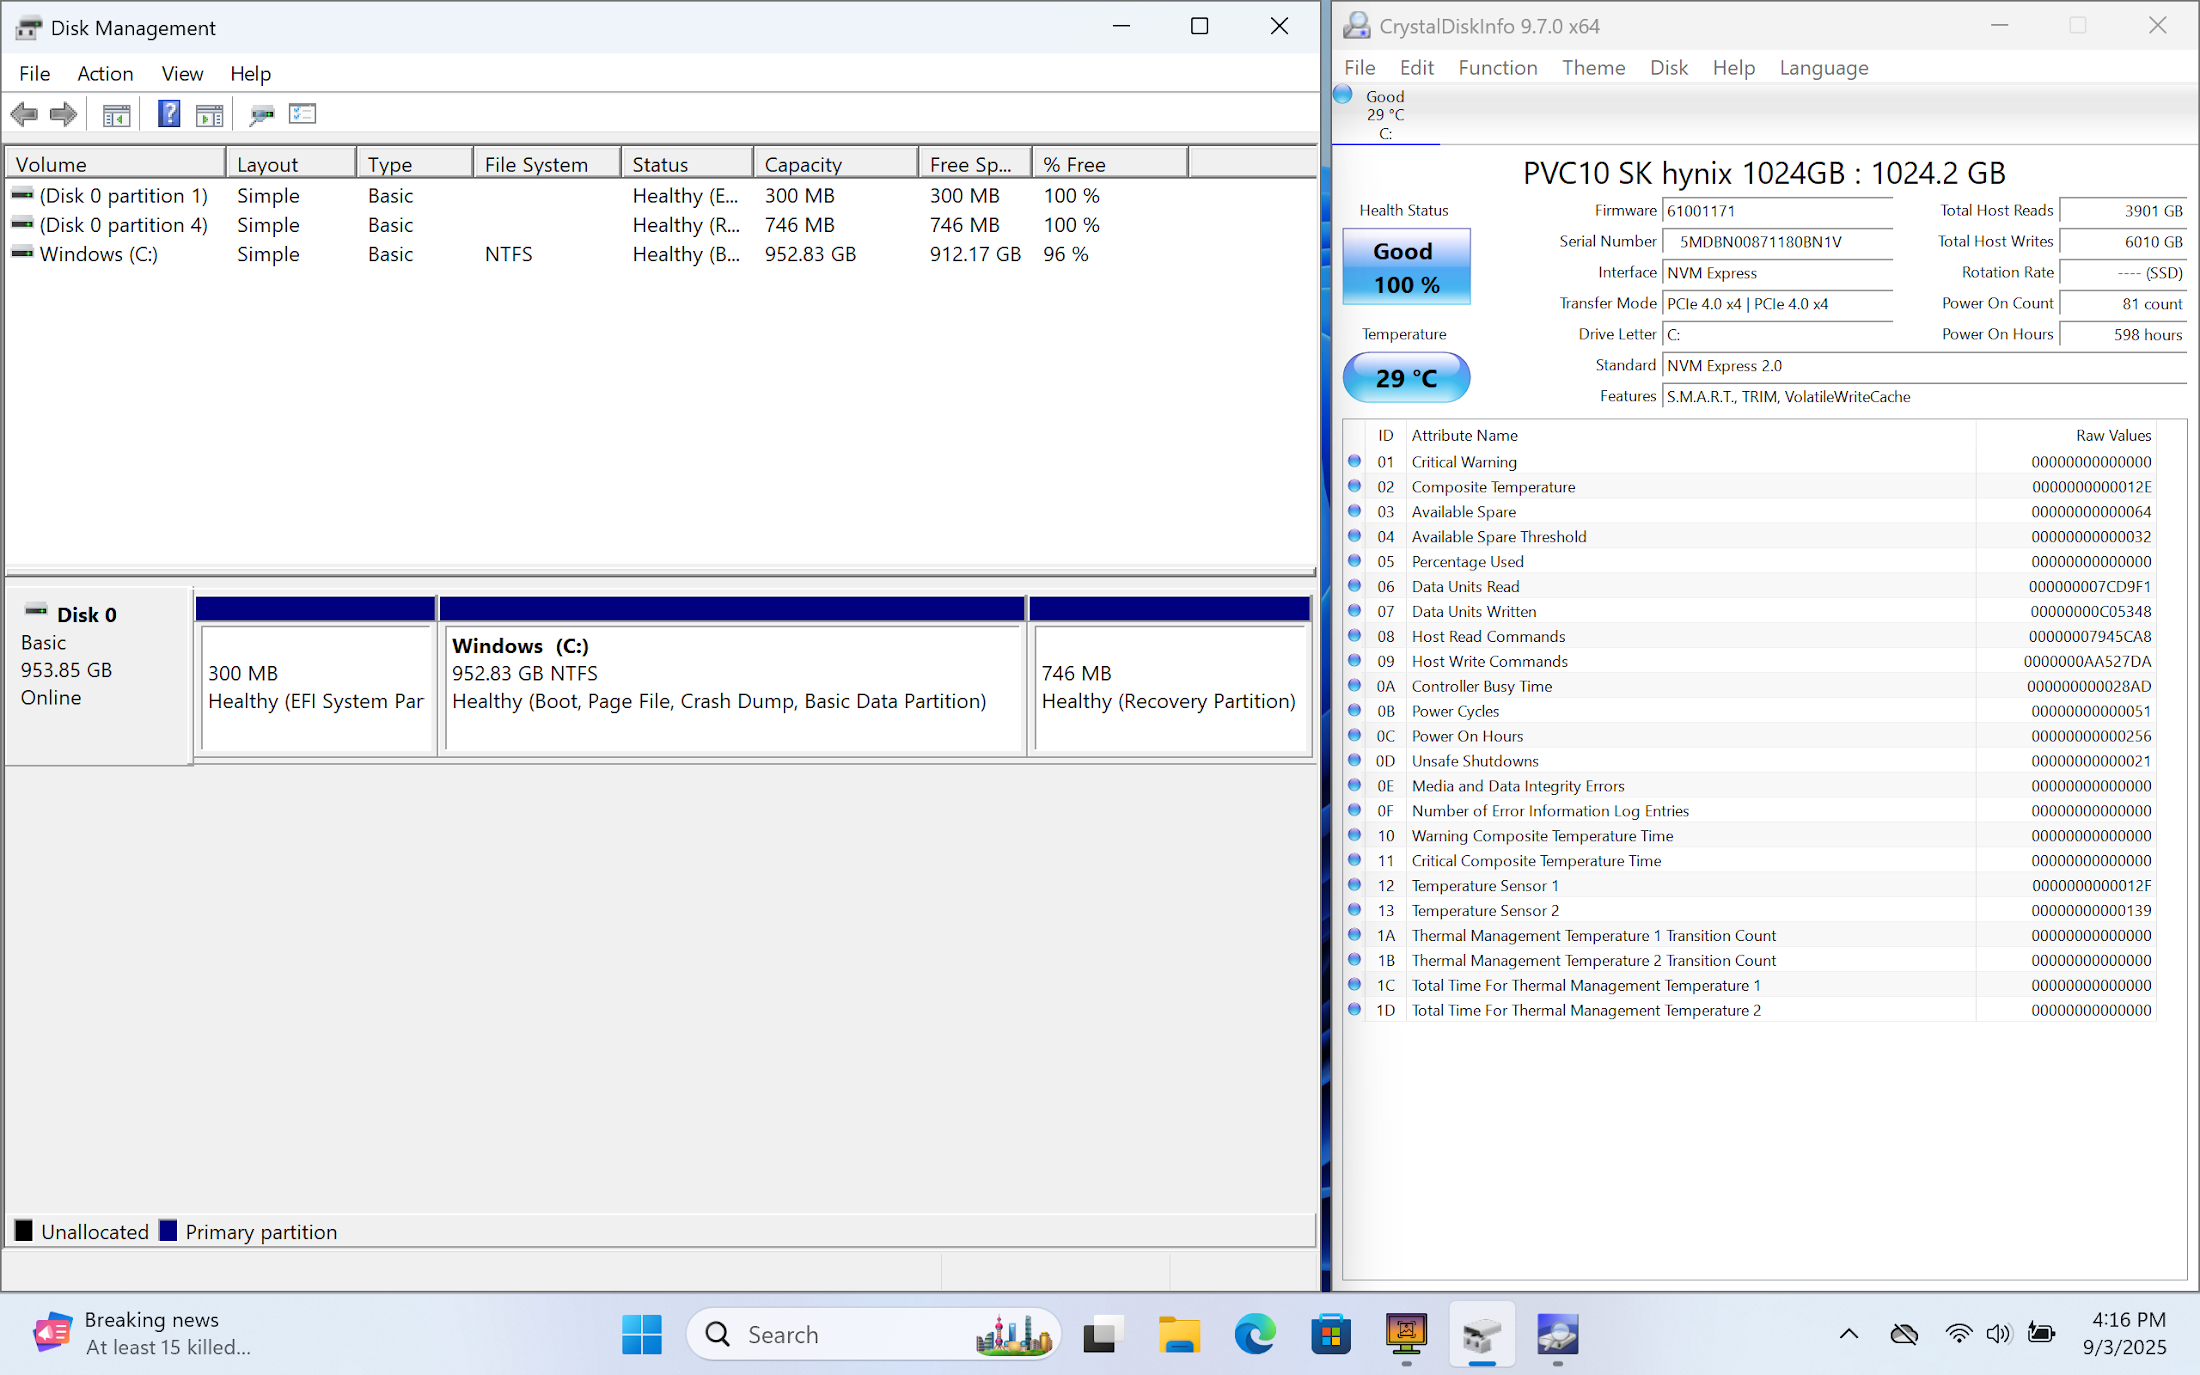Click the blue Help question mark icon
The width and height of the screenshot is (2200, 1375).
(169, 114)
